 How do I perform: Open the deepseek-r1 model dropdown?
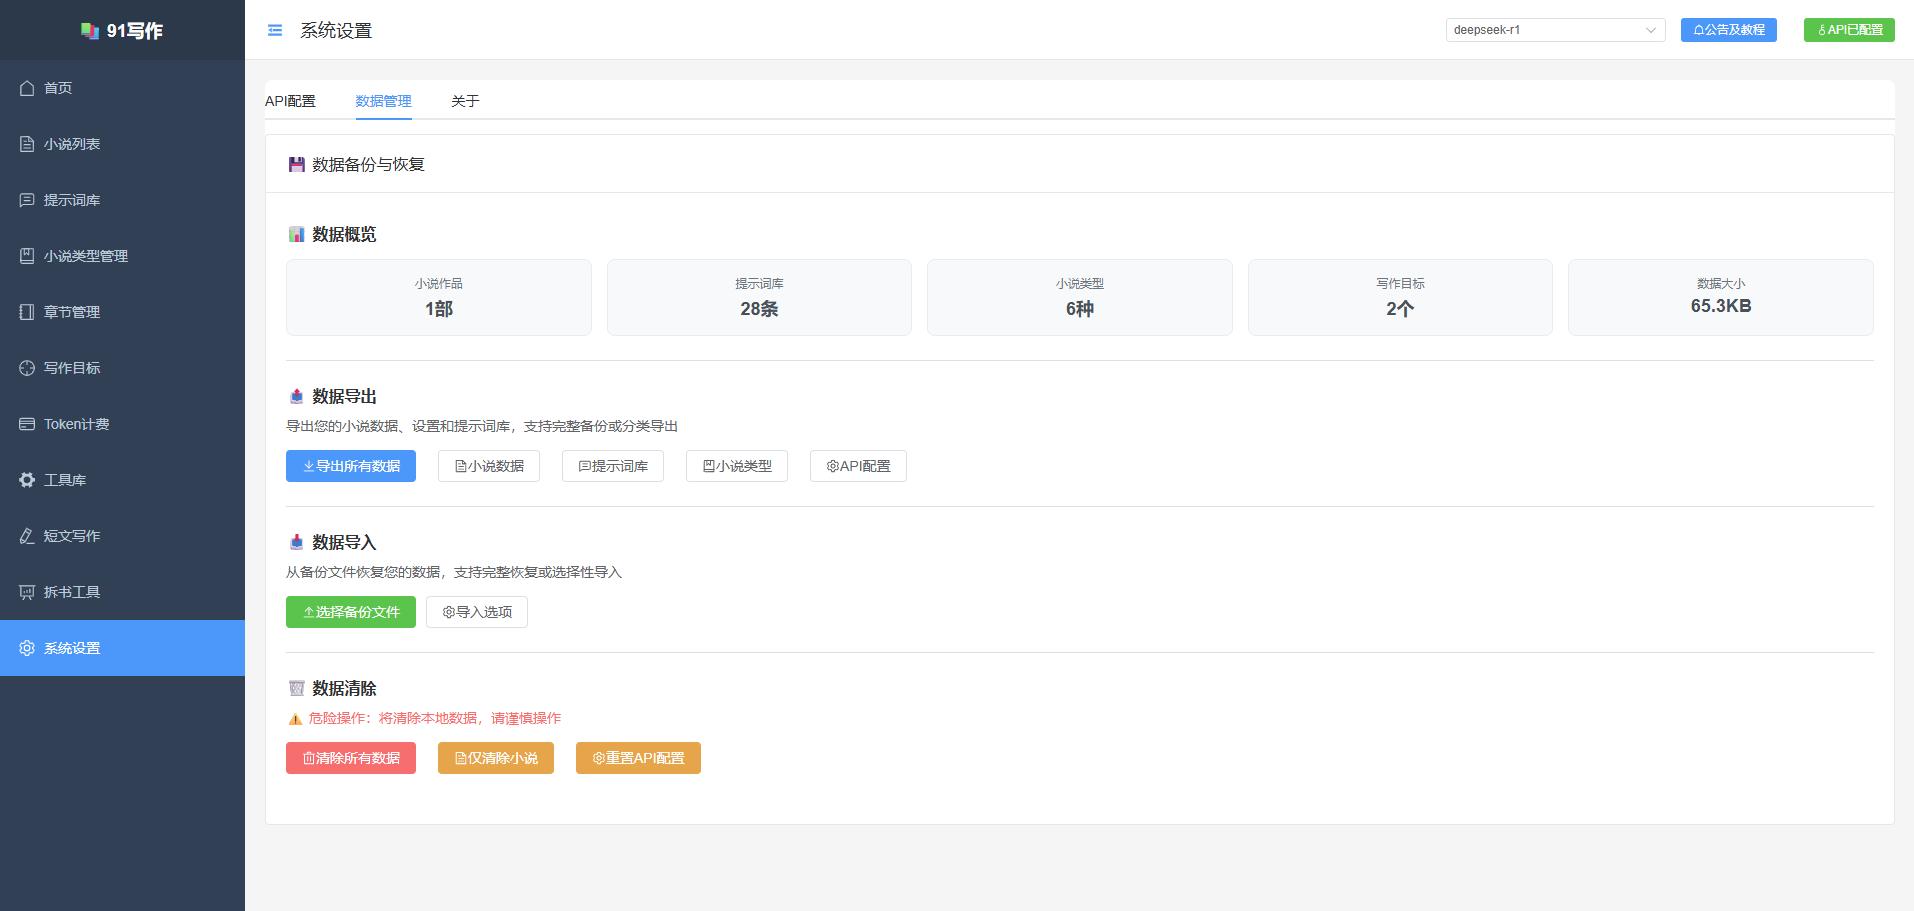[1555, 30]
